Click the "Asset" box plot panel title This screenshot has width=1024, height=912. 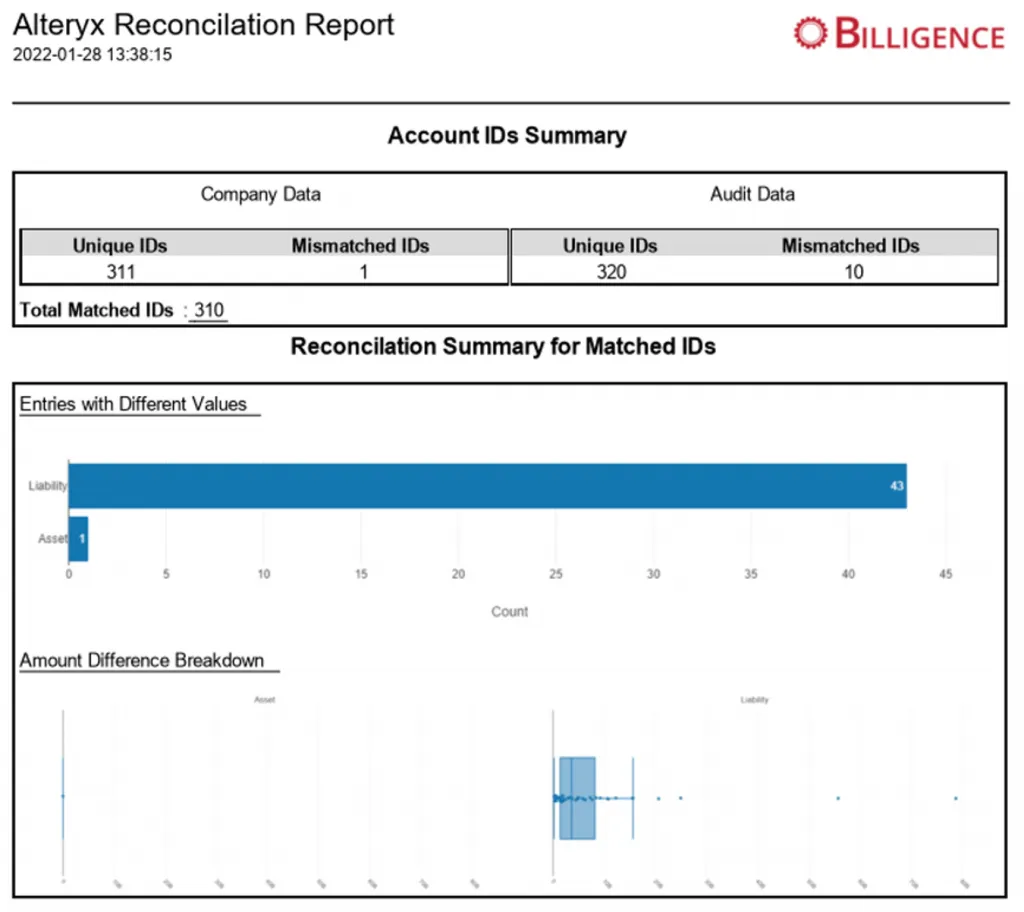tap(264, 700)
